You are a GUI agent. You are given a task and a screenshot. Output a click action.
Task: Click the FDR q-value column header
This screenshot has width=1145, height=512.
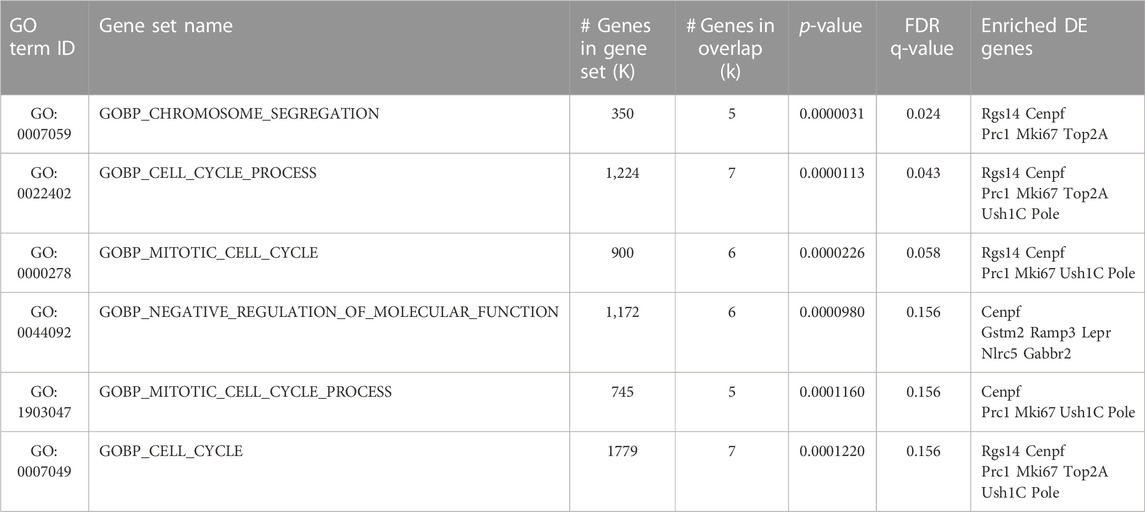tap(925, 37)
